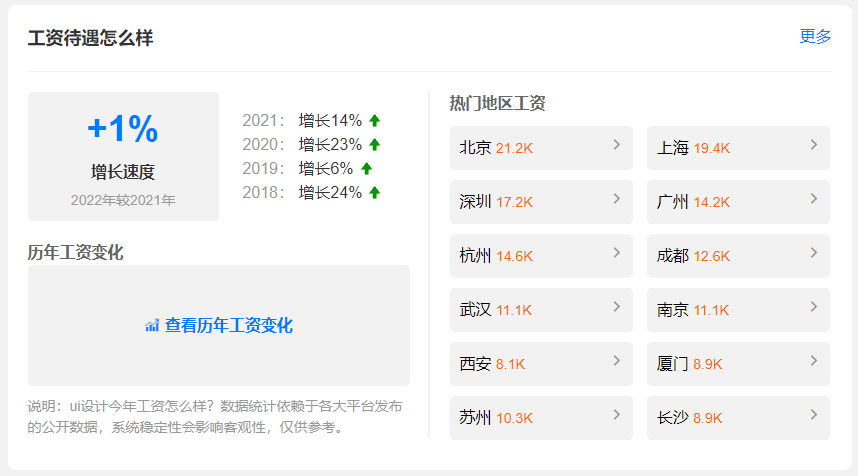Open 北京 21.2K salary card
This screenshot has height=476, width=858.
coord(541,148)
